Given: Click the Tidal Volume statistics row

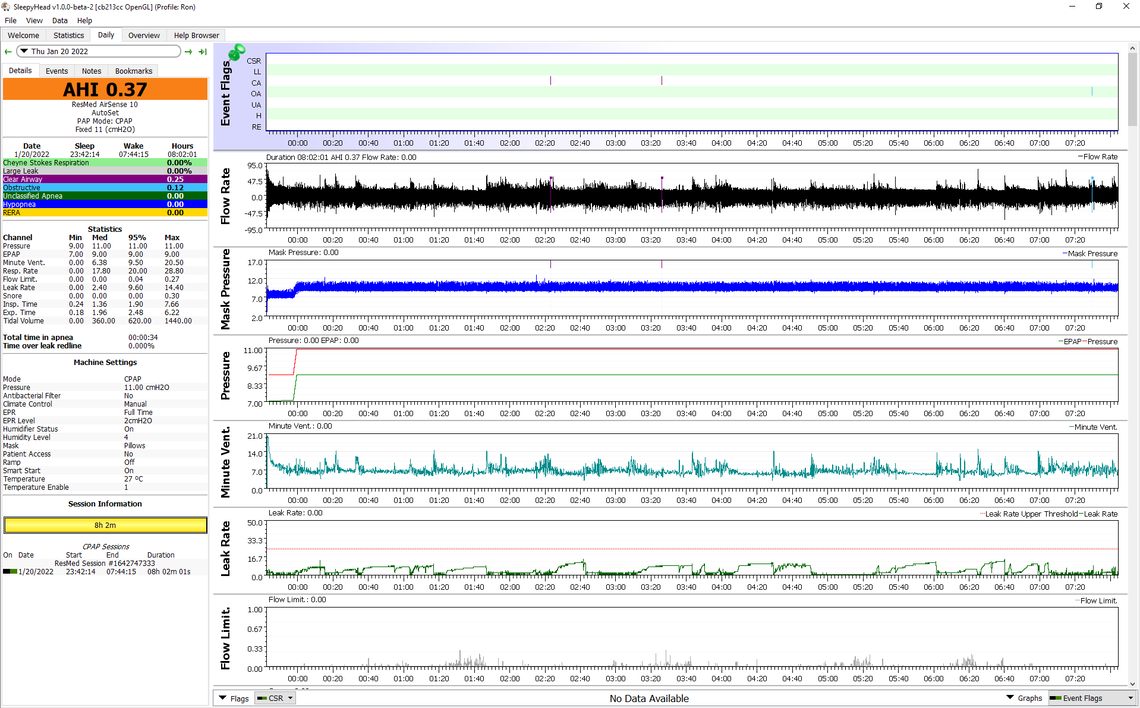Looking at the screenshot, I should pyautogui.click(x=105, y=321).
